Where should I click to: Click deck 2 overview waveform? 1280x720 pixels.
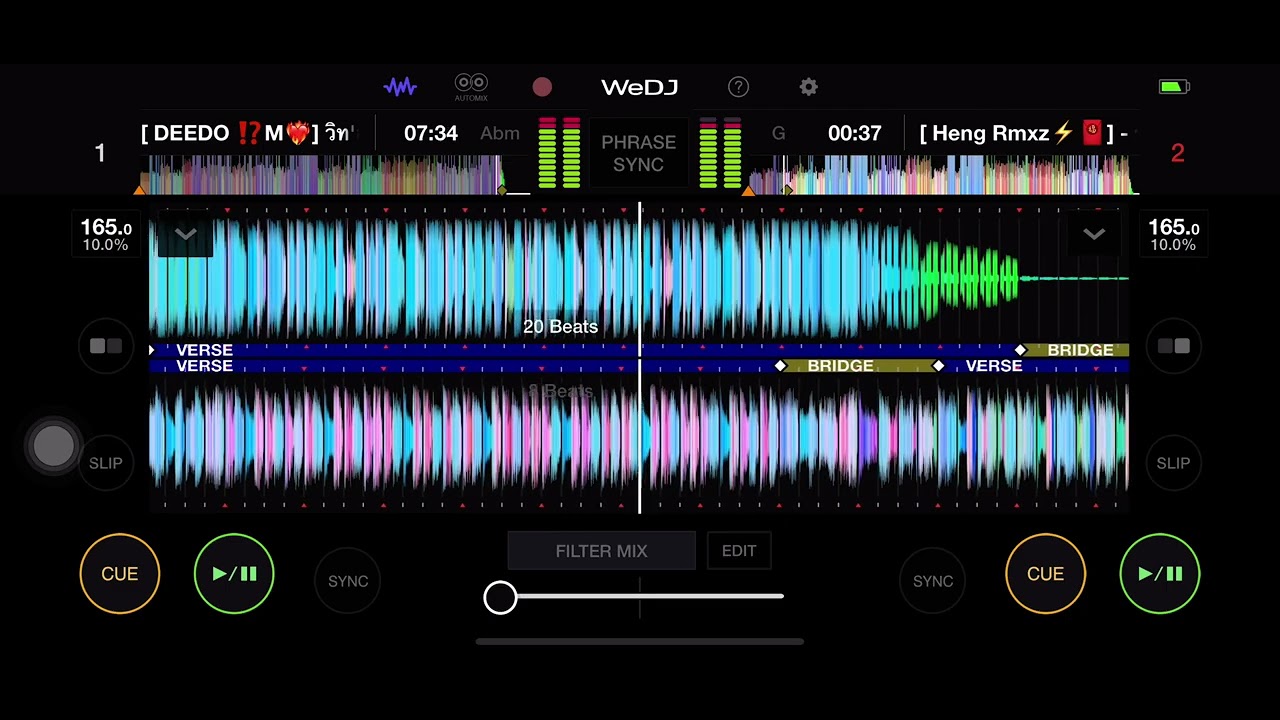coord(944,174)
